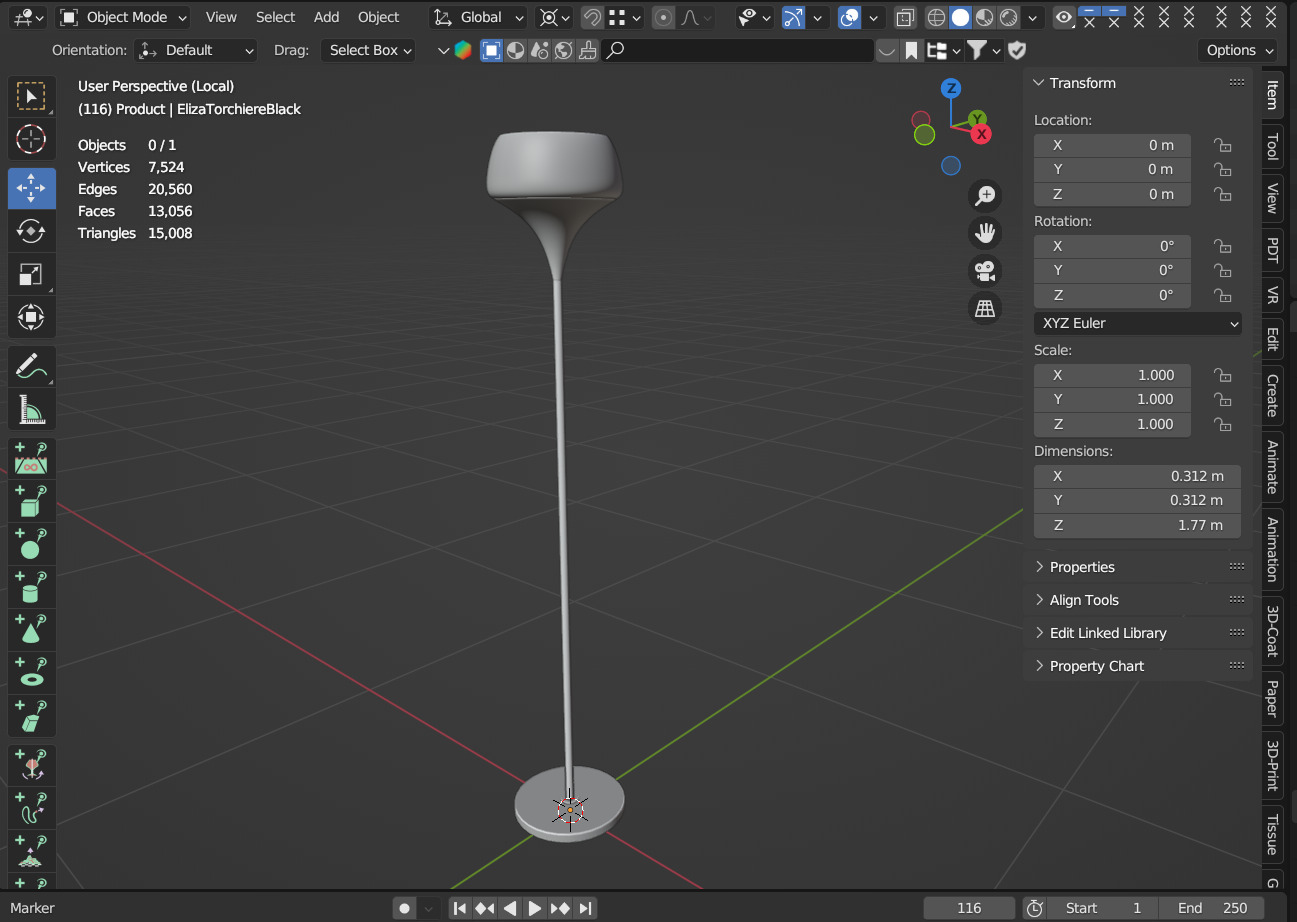Screen dimensions: 1297x922
Task: Switch to material preview shading
Action: (984, 17)
